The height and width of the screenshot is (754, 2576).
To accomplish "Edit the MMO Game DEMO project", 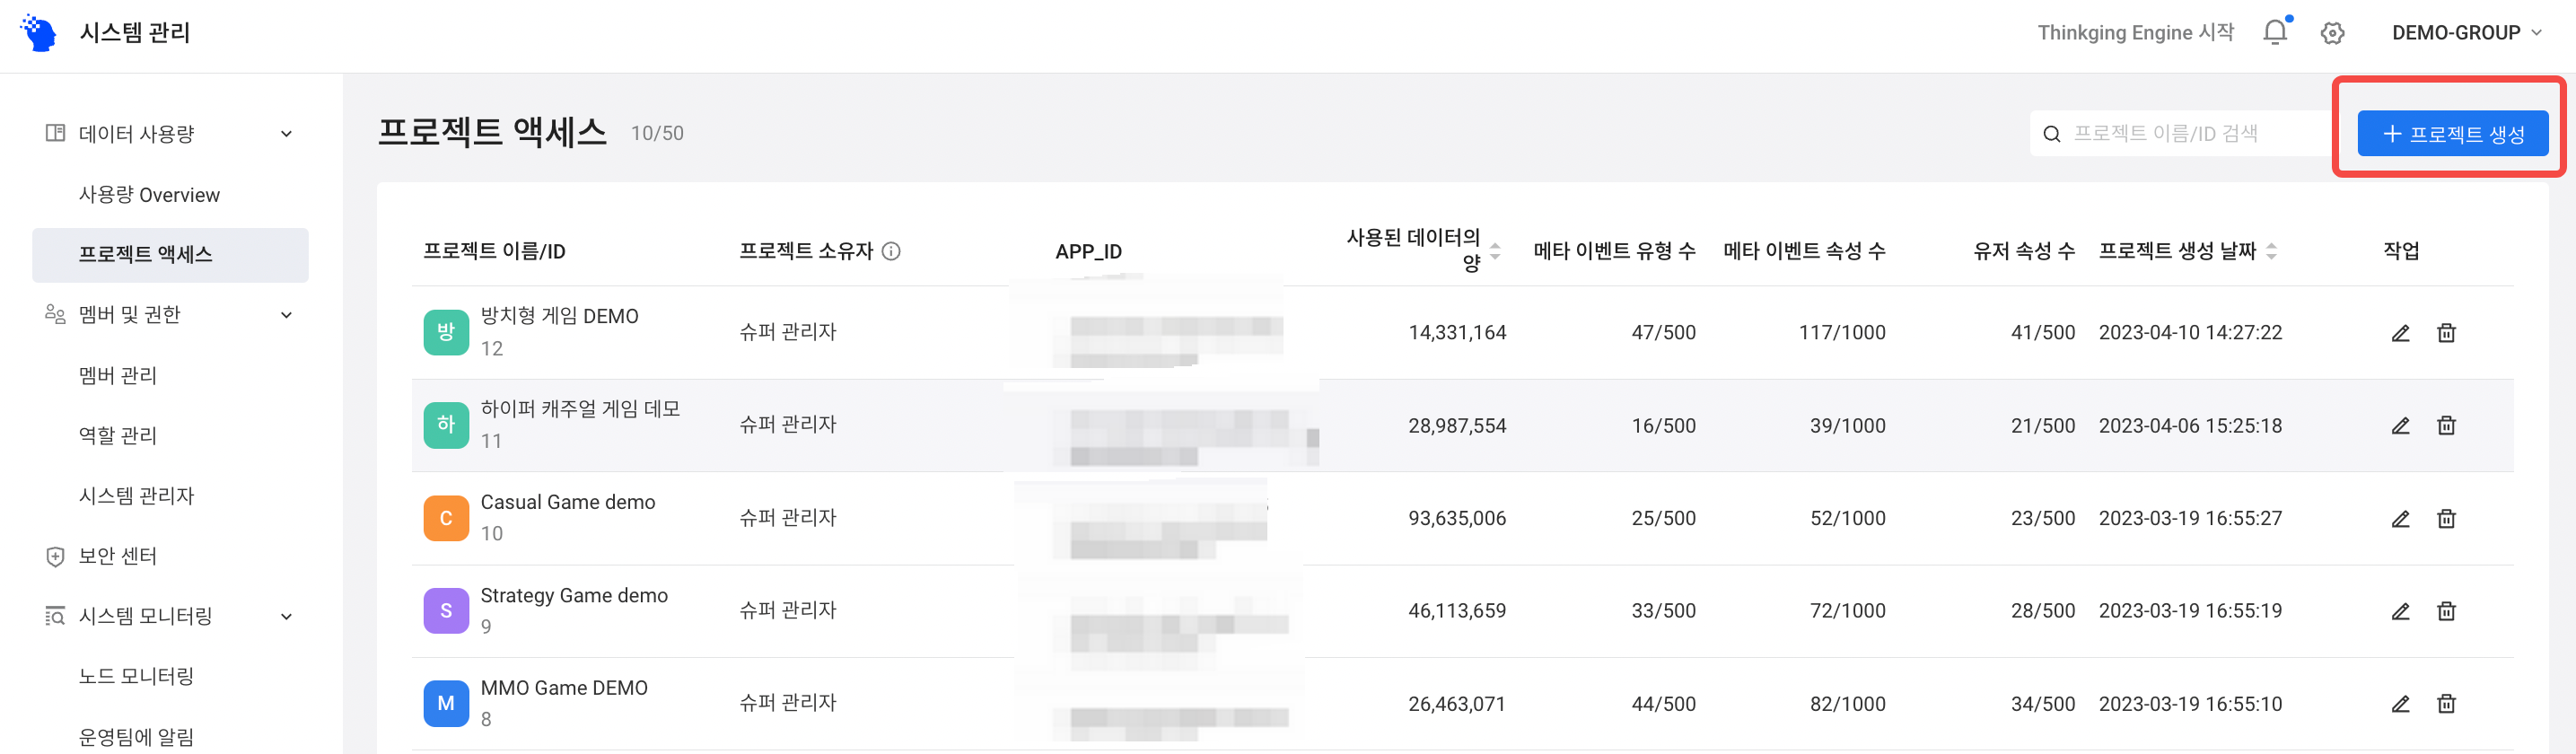I will (2400, 704).
